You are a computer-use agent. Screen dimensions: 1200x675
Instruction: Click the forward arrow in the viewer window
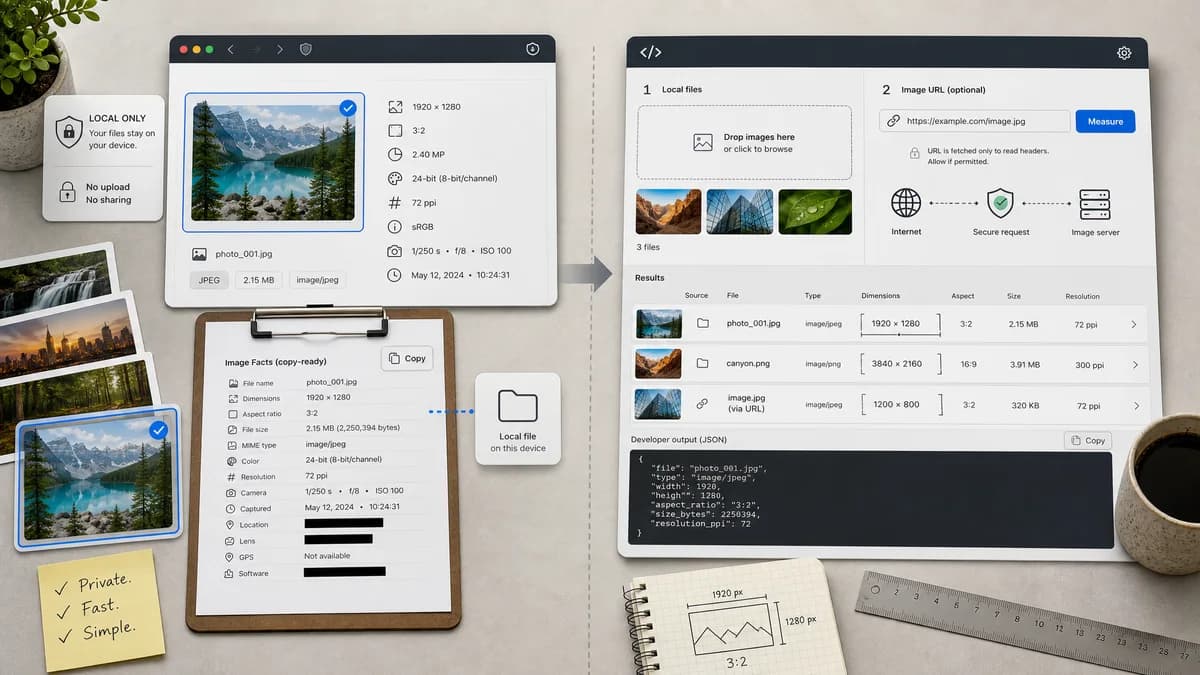point(280,49)
